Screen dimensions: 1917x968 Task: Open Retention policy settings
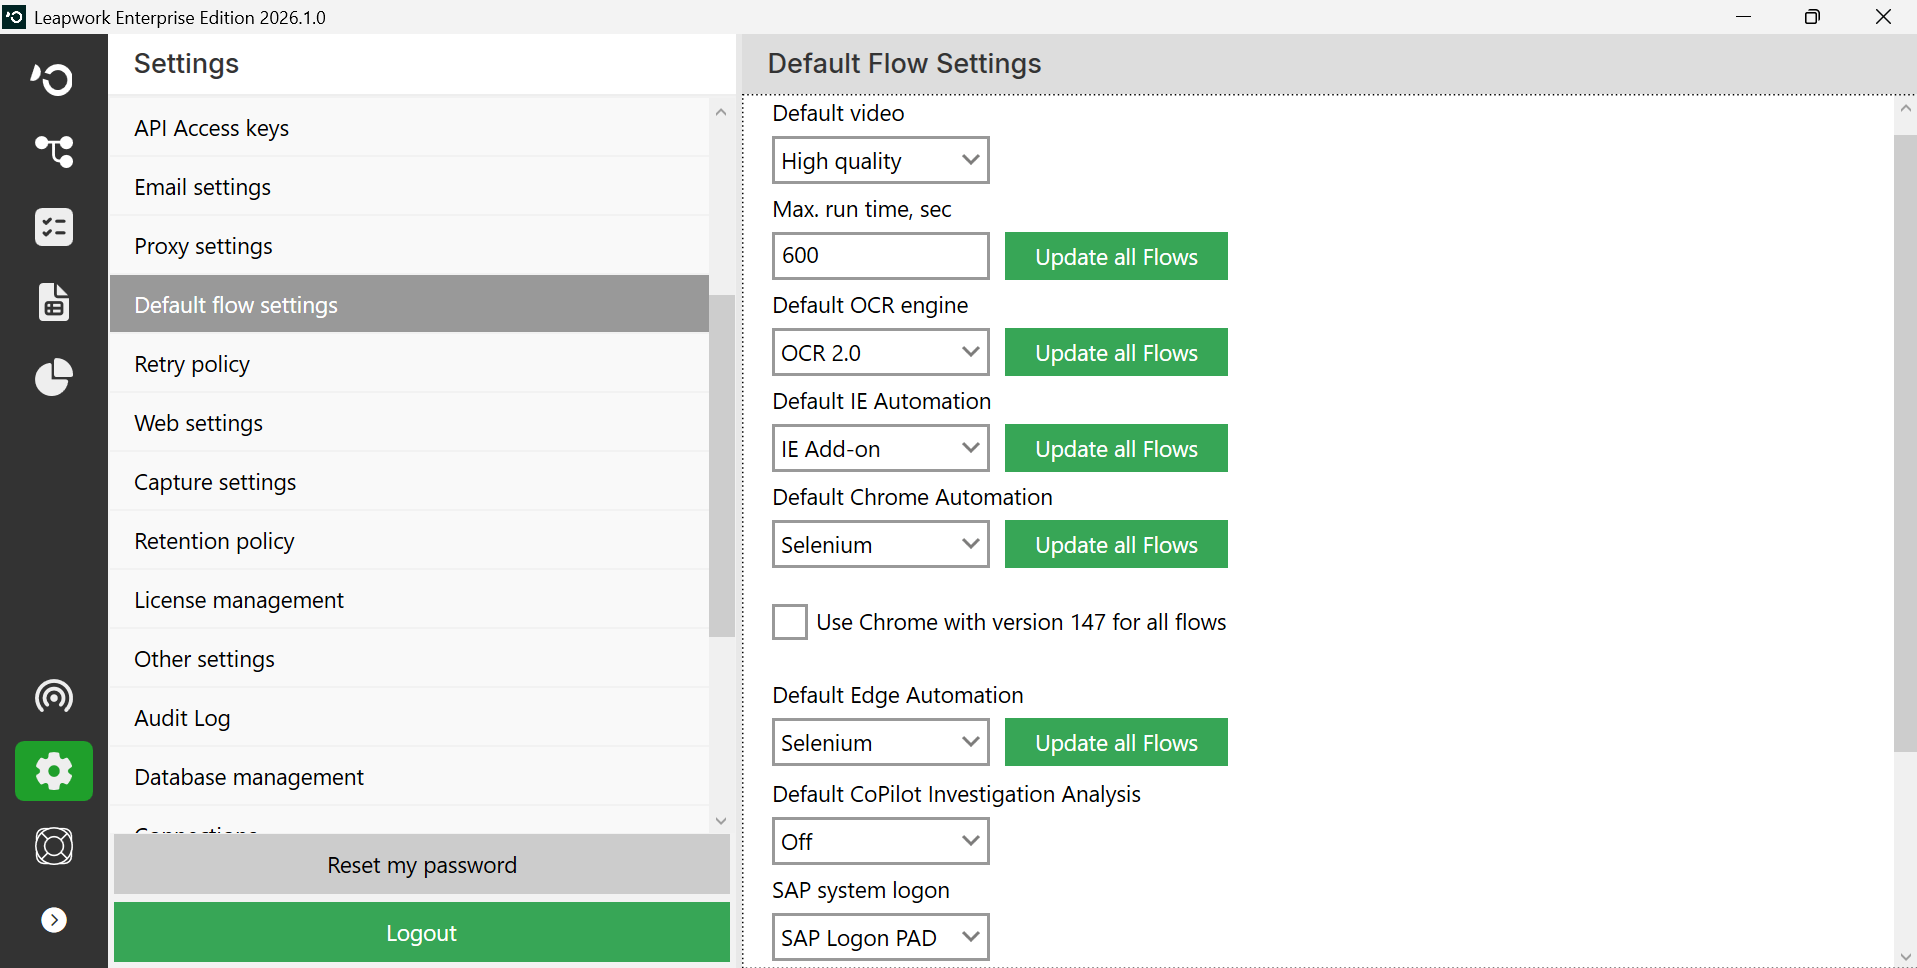coord(409,541)
